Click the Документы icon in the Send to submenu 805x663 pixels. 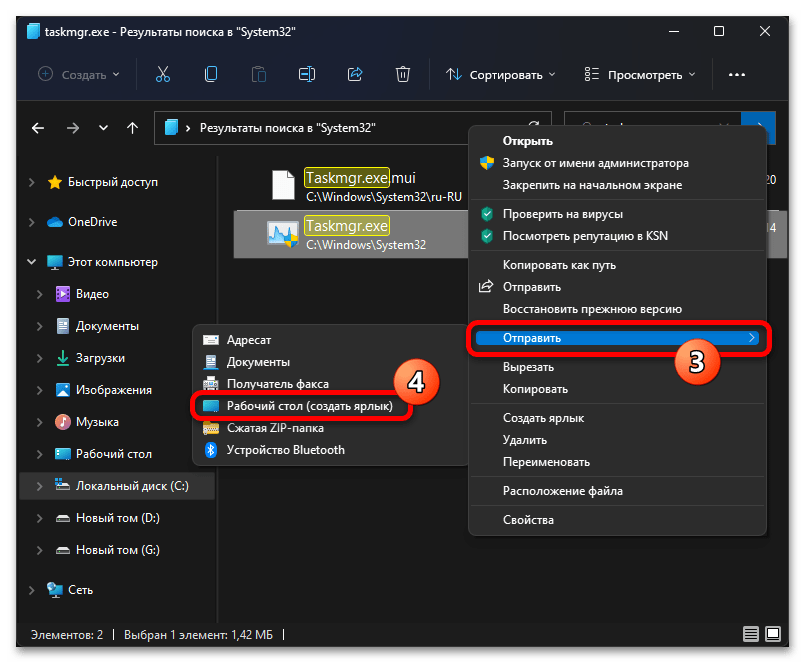[211, 362]
